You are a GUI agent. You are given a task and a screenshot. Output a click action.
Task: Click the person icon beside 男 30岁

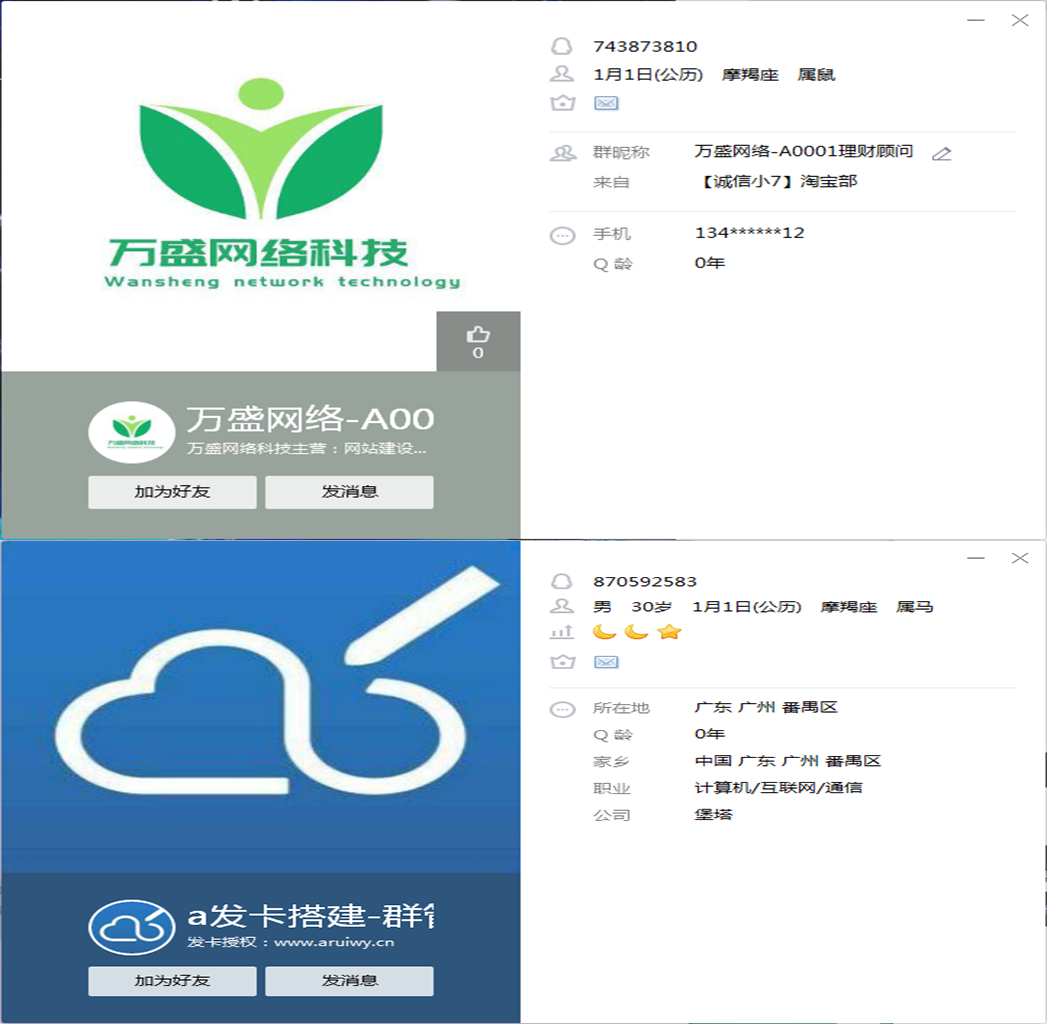click(x=562, y=606)
